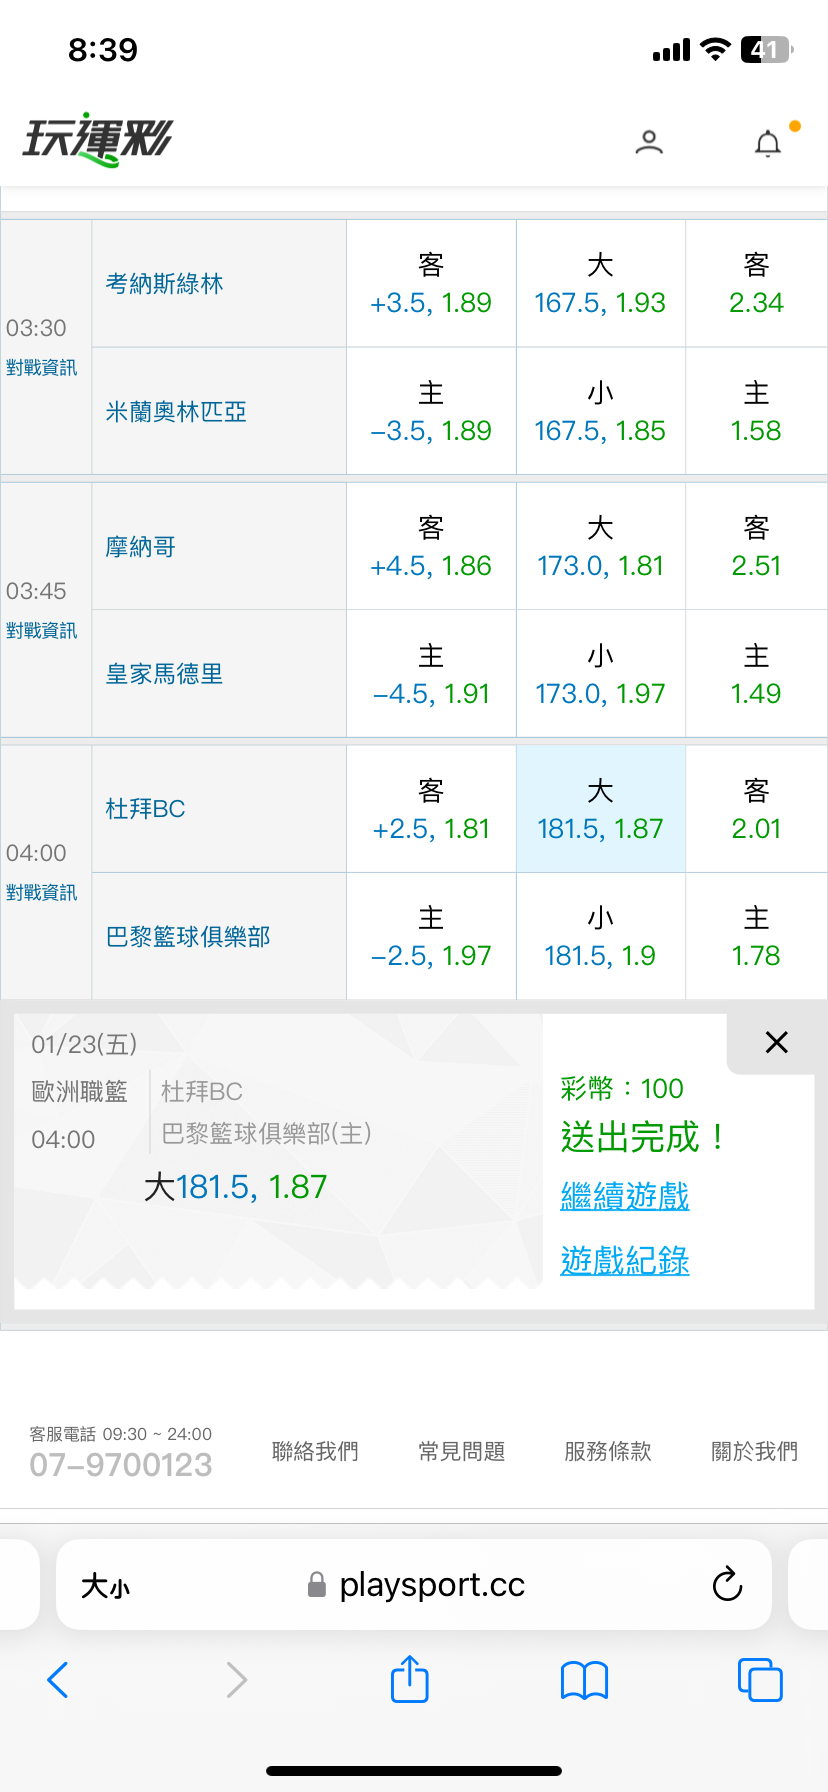Screen dimensions: 828x1792
Task: Select 小 181.5, 1.9 for 巴黎籃球俱樂部
Action: (600, 937)
